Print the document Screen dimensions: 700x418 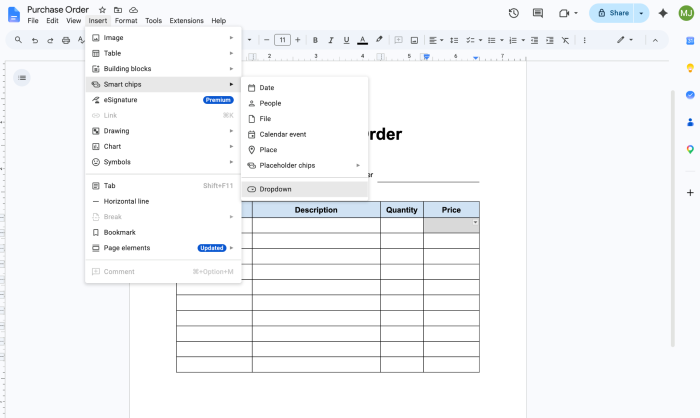tap(66, 40)
